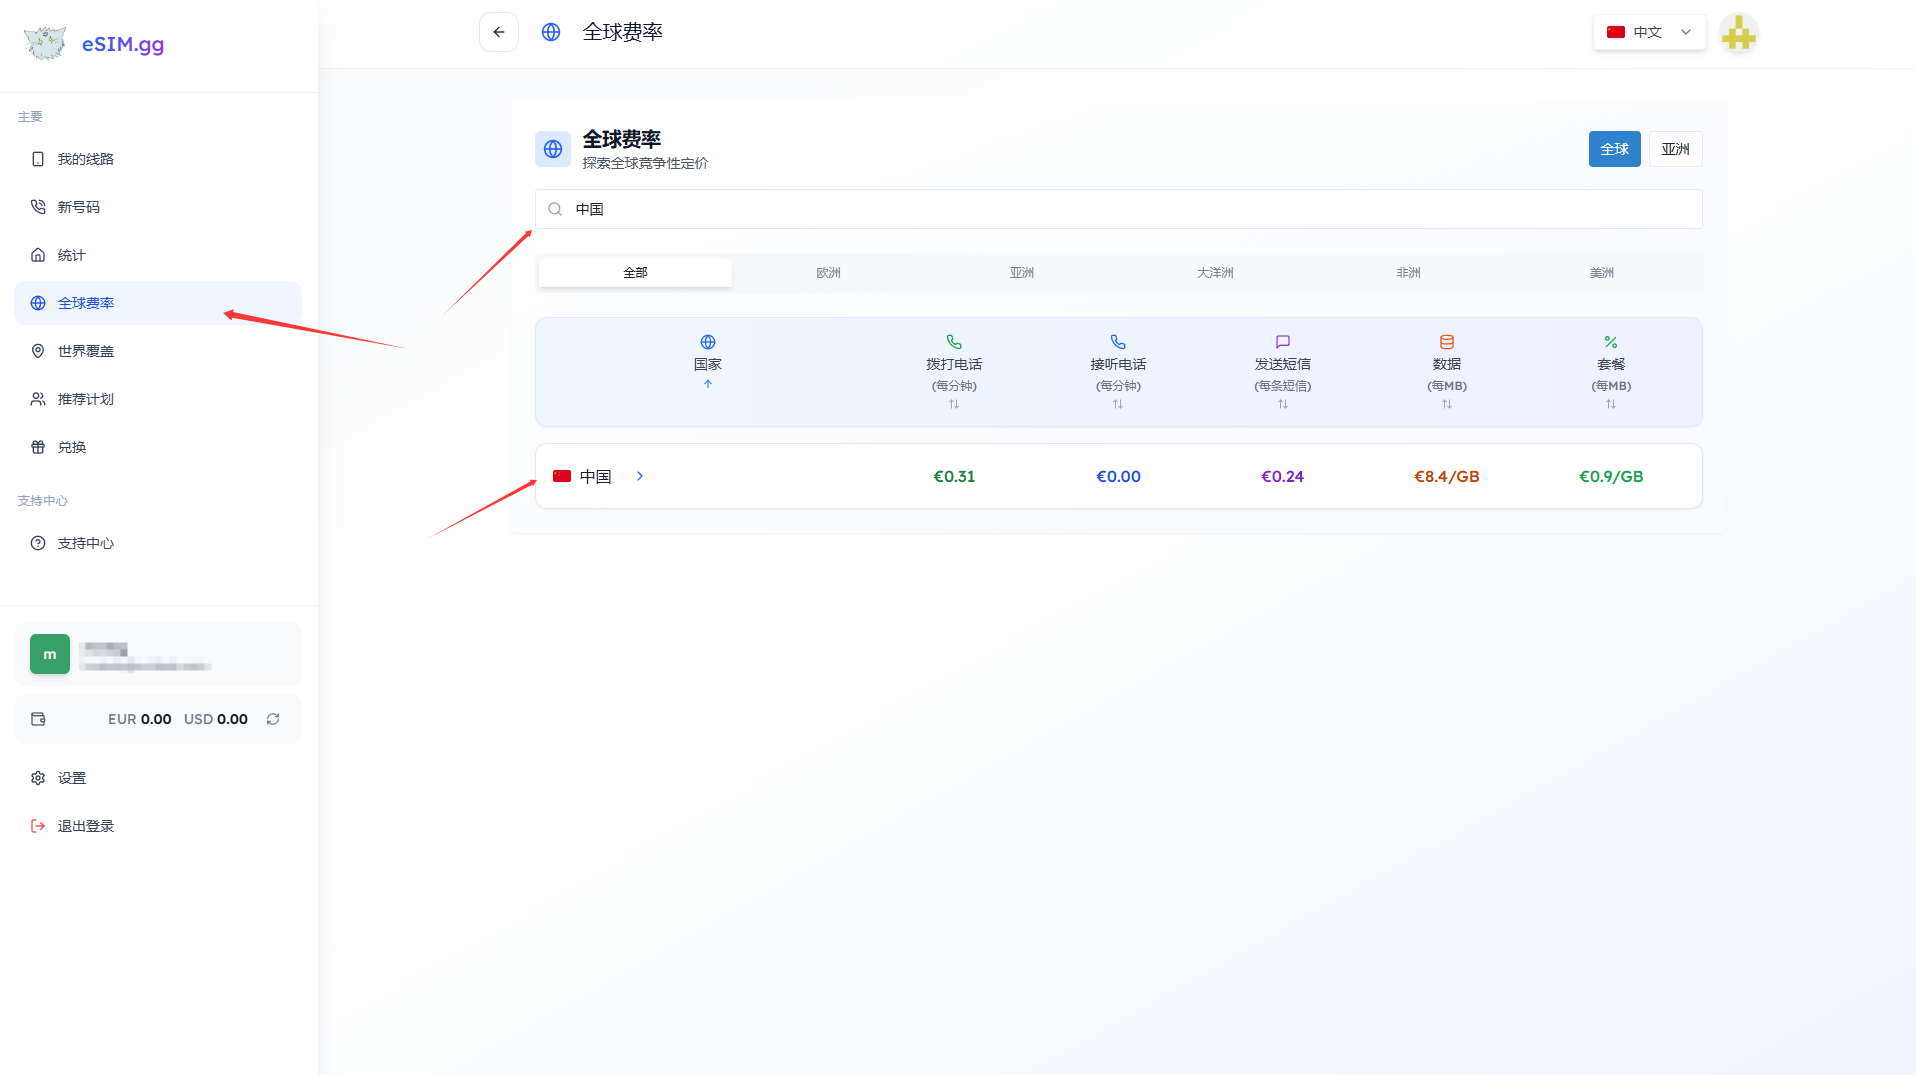Toggle country column sort order (国家)
Viewport: 1916px width, 1075px height.
[707, 366]
